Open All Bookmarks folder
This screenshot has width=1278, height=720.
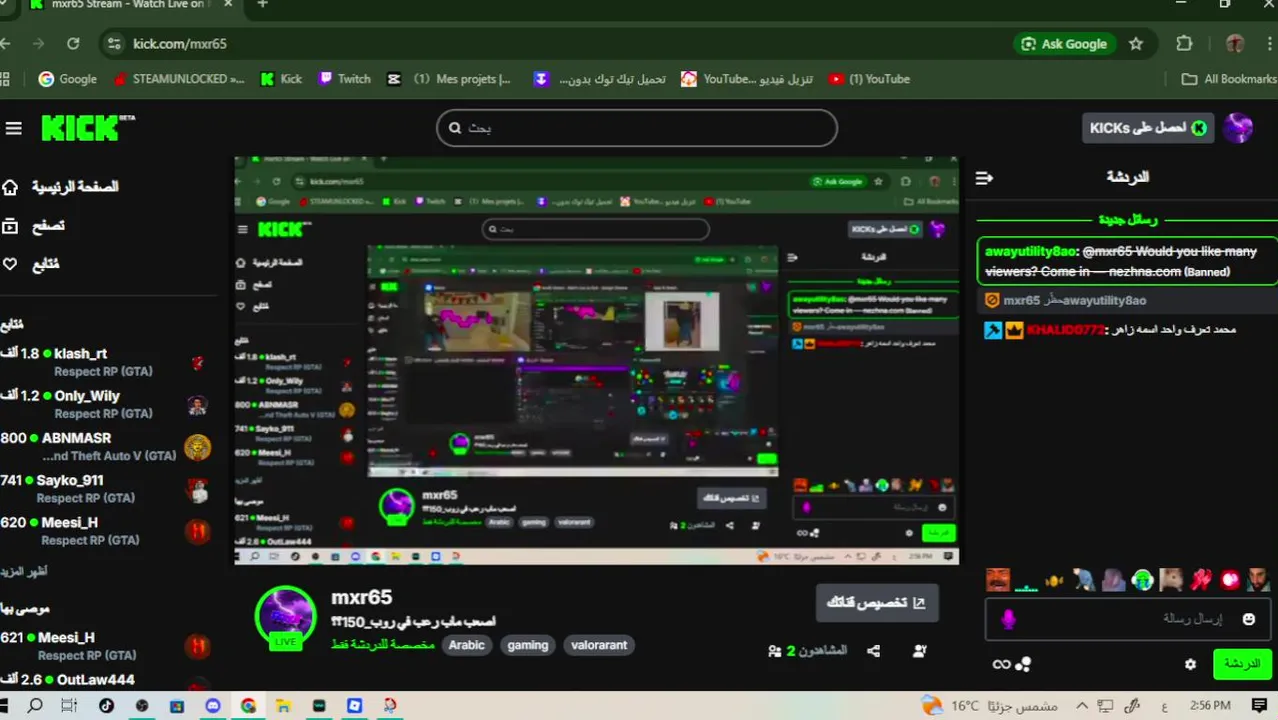click(x=1229, y=79)
